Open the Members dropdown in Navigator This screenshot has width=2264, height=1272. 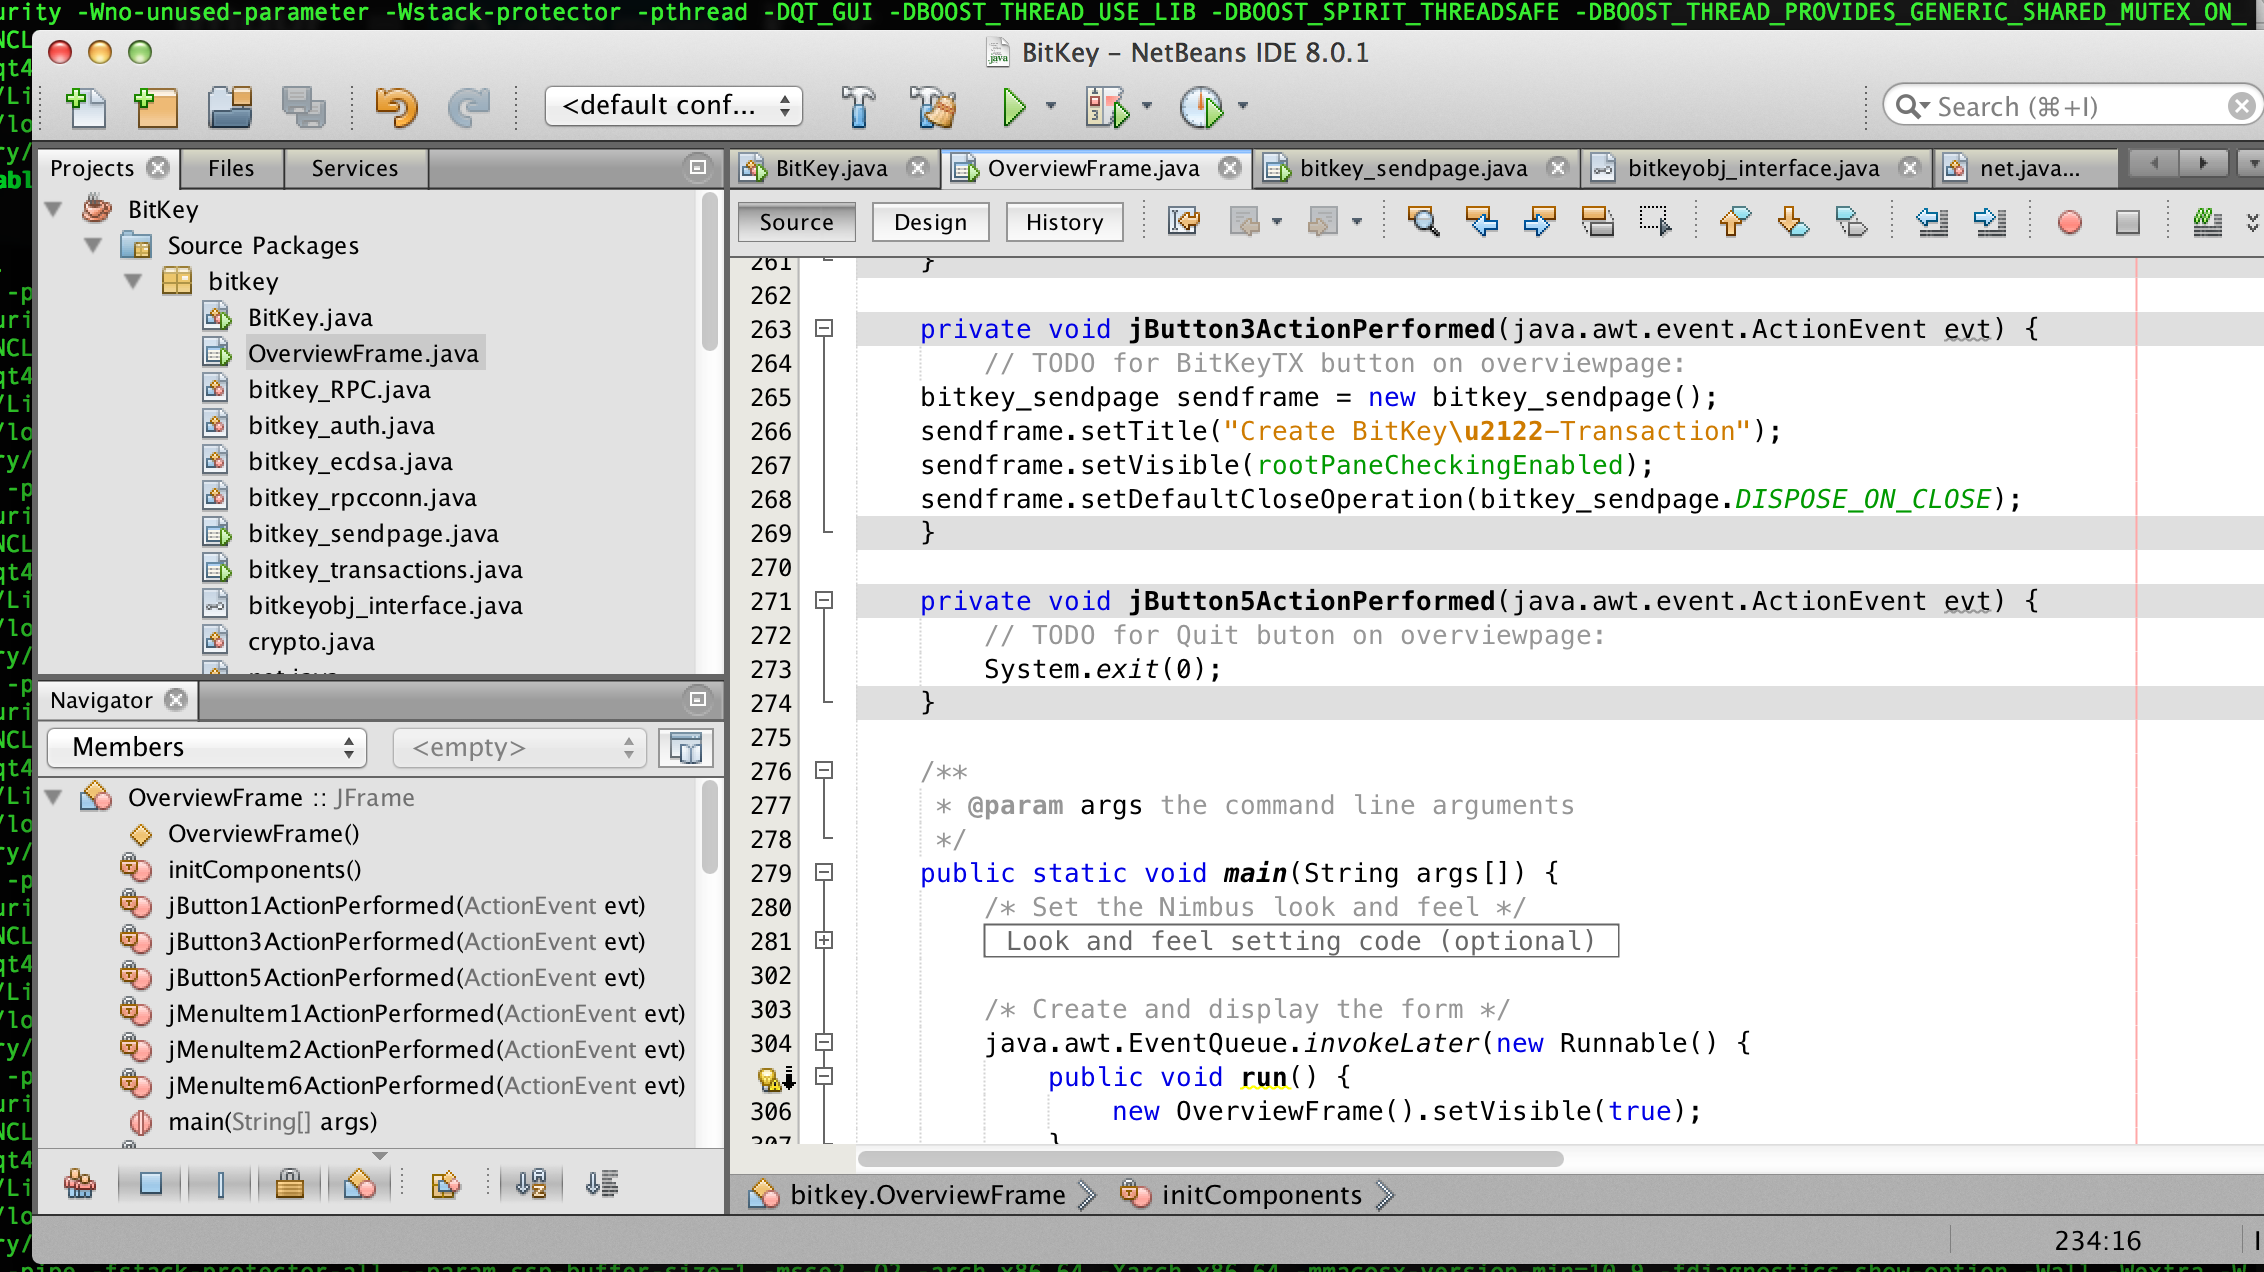pos(207,748)
